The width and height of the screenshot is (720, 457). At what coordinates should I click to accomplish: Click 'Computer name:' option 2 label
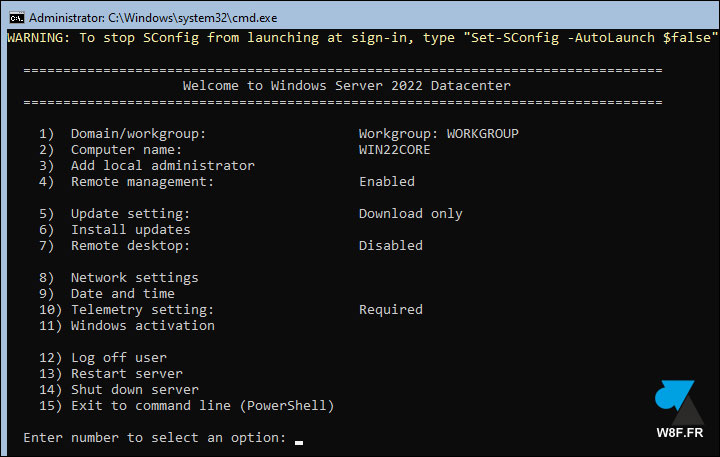[x=126, y=150]
